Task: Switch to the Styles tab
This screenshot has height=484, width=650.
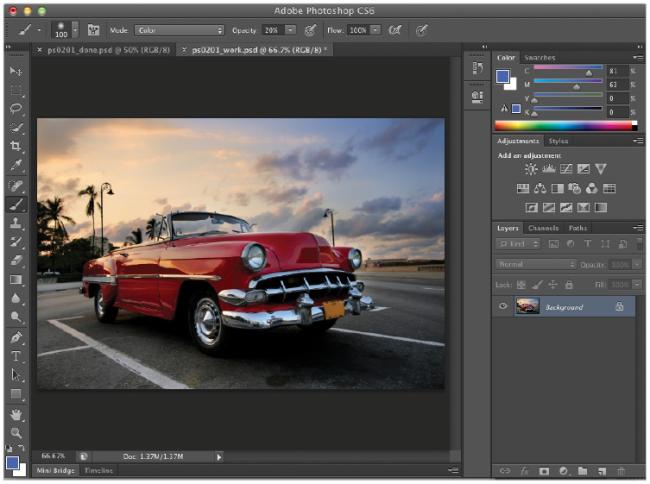Action: 558,141
